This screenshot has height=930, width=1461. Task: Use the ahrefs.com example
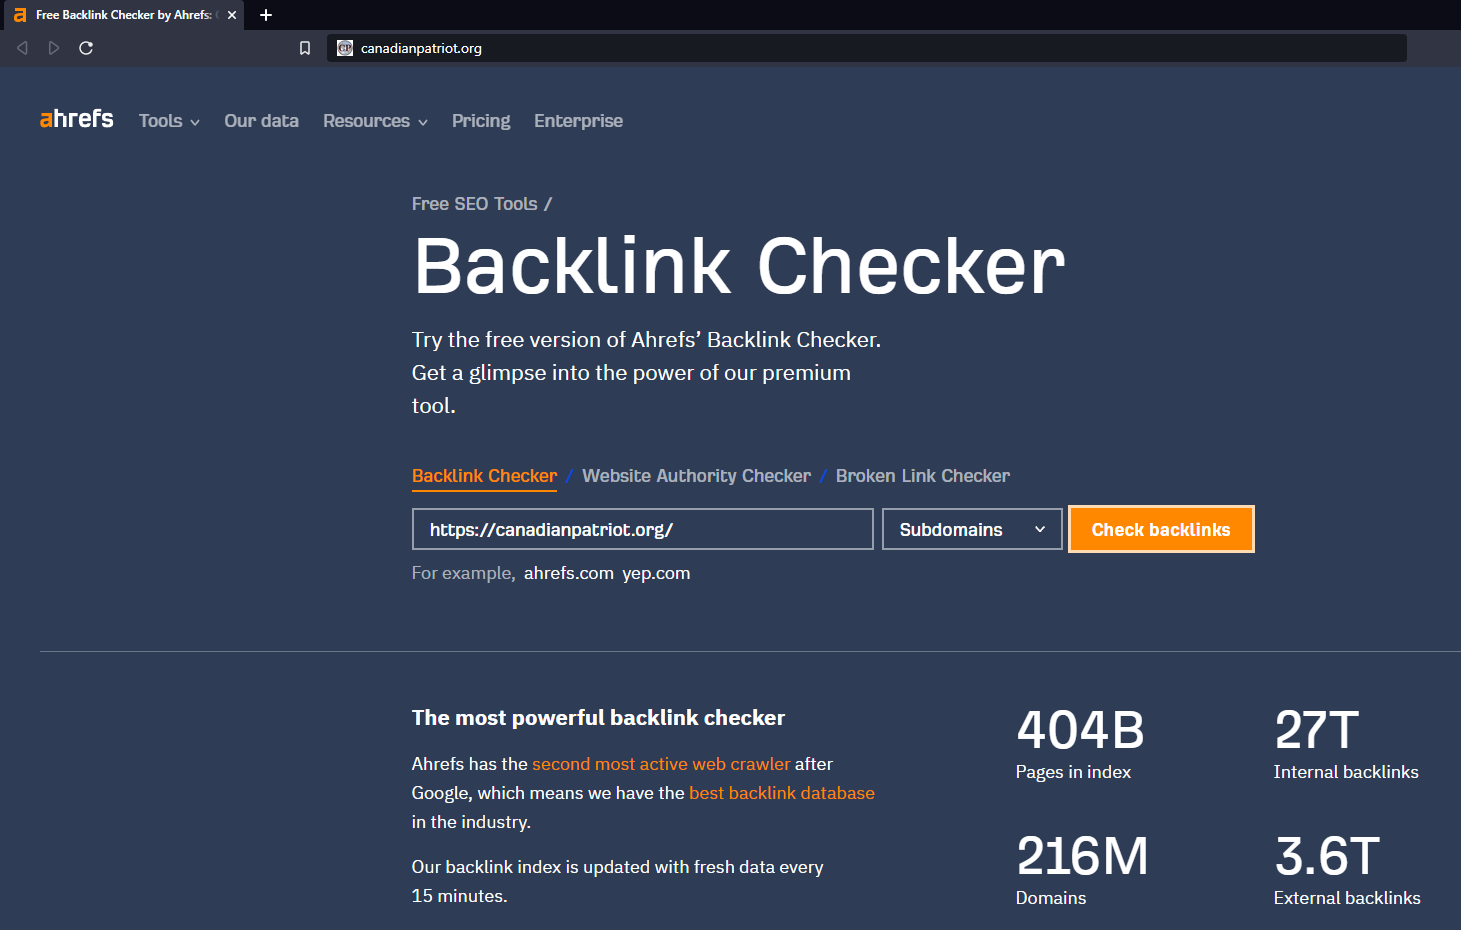(569, 573)
